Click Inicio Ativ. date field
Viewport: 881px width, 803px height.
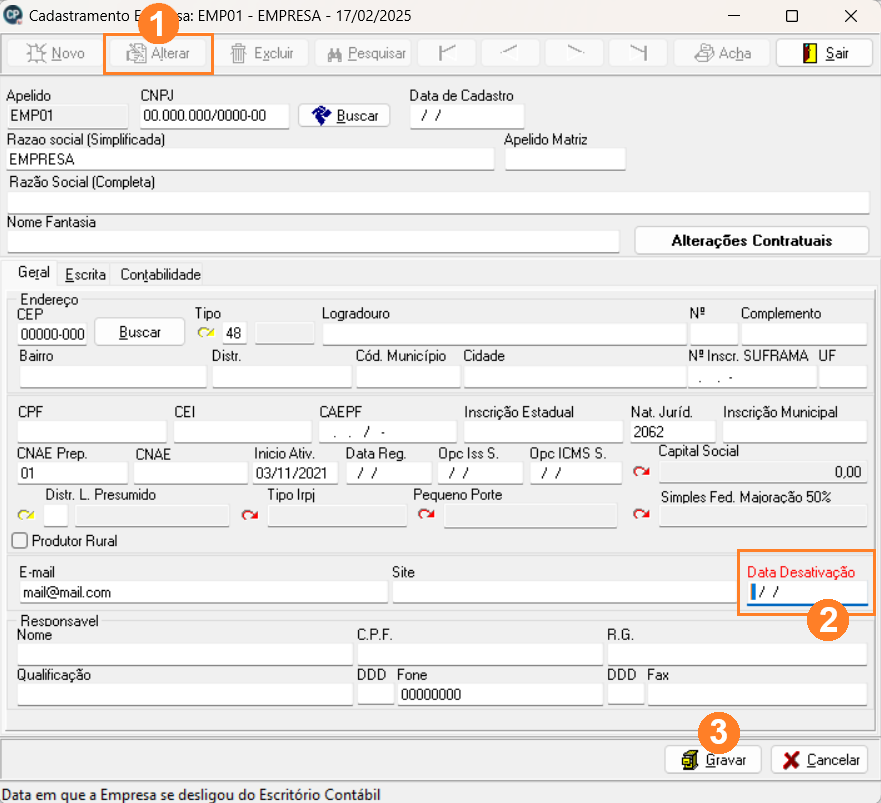click(x=296, y=473)
